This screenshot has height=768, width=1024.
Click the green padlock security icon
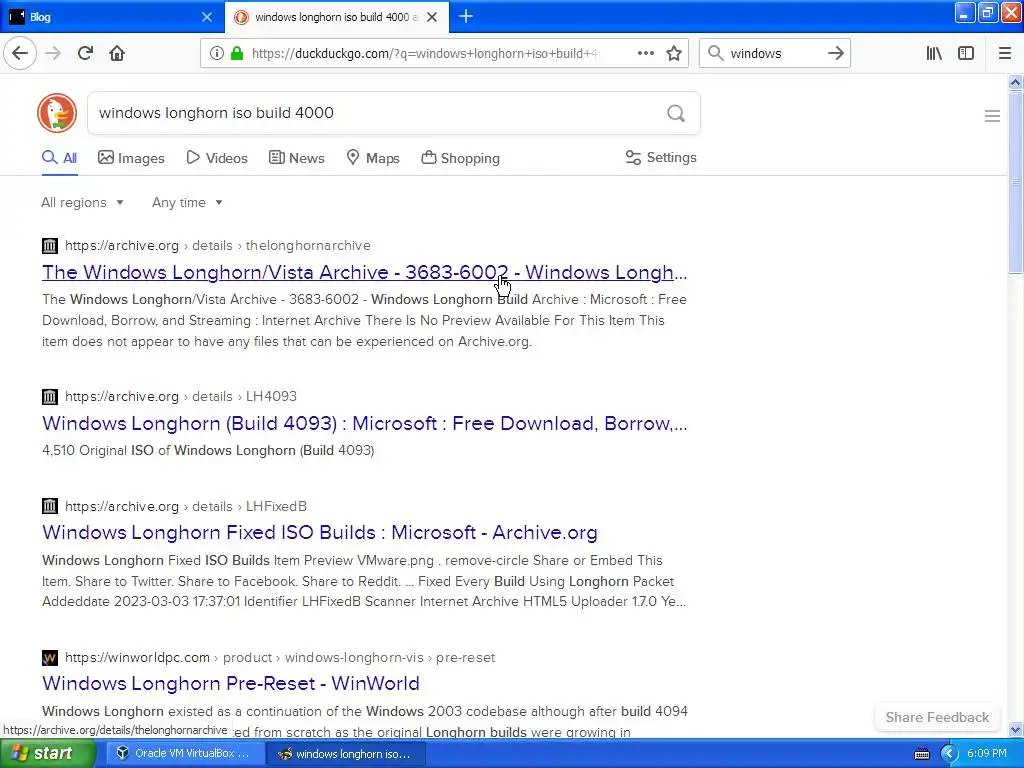tap(236, 53)
